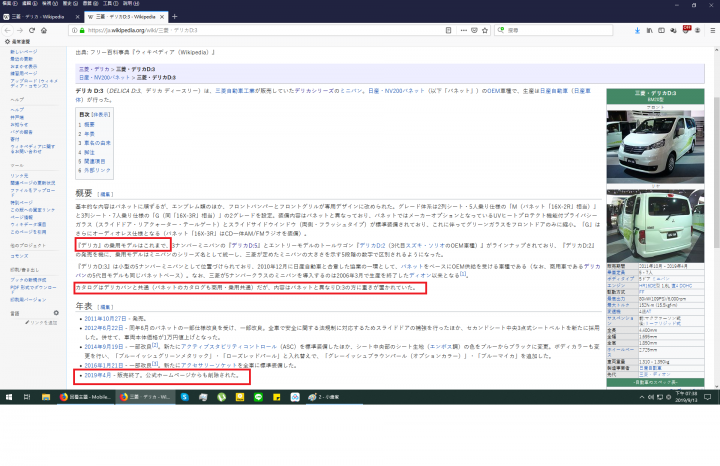
Task: Hide the table of contents via bracketed toggle
Action: click(101, 114)
